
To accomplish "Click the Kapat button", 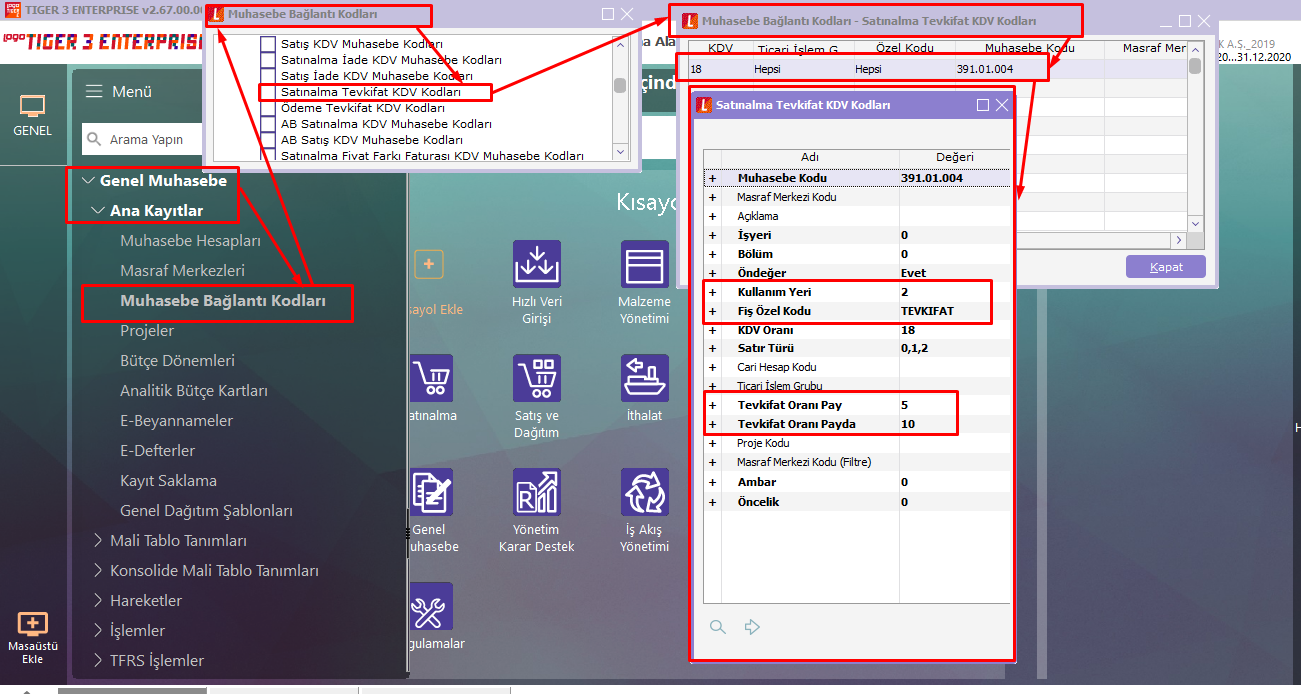I will point(1165,267).
